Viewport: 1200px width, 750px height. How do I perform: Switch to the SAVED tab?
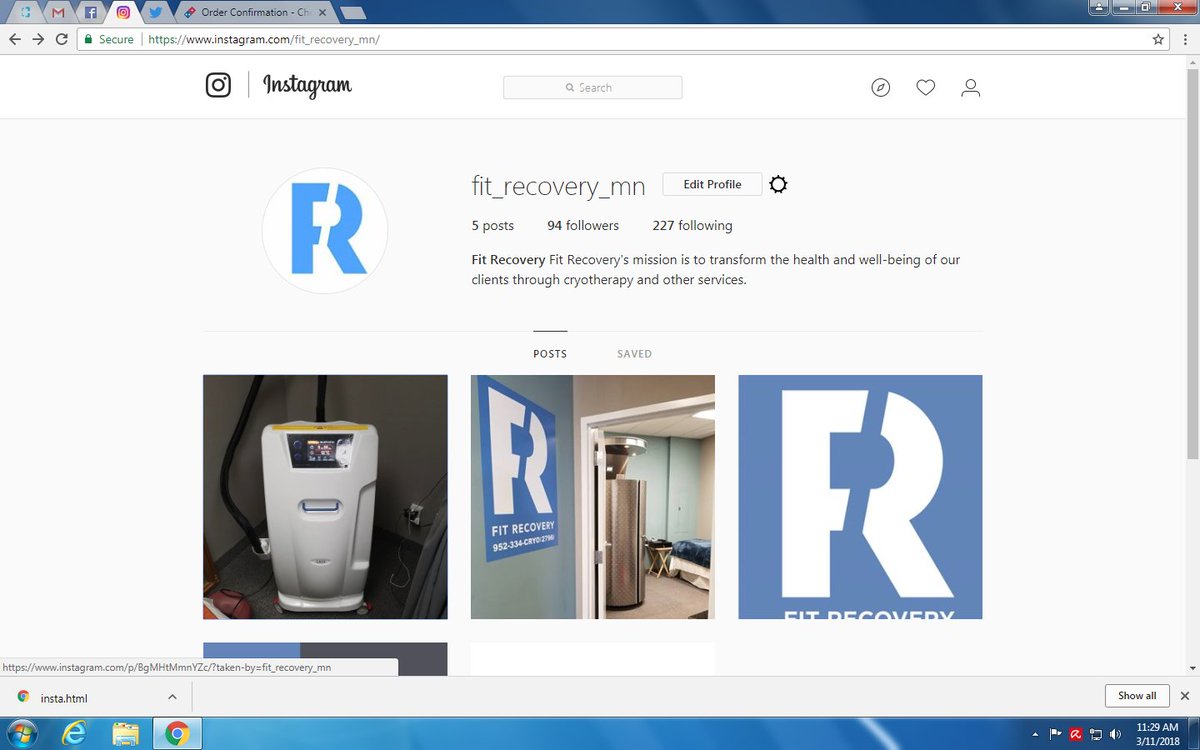click(x=634, y=354)
